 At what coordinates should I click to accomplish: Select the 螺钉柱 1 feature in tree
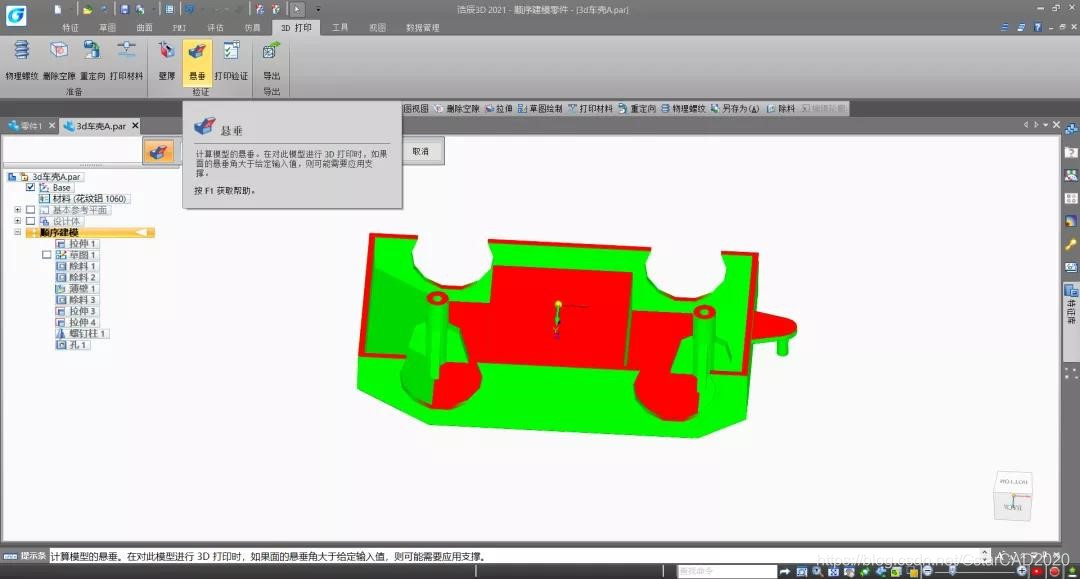tap(82, 333)
